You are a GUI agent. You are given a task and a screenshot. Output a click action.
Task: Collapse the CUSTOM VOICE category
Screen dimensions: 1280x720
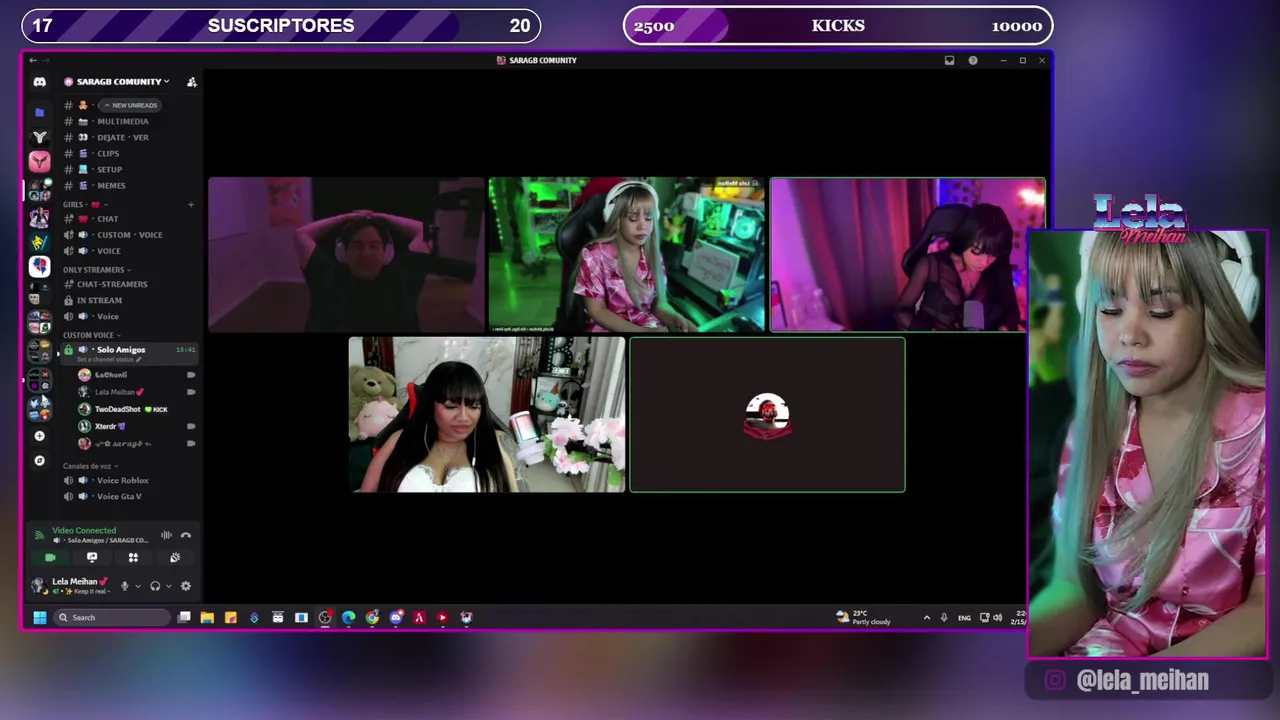91,335
